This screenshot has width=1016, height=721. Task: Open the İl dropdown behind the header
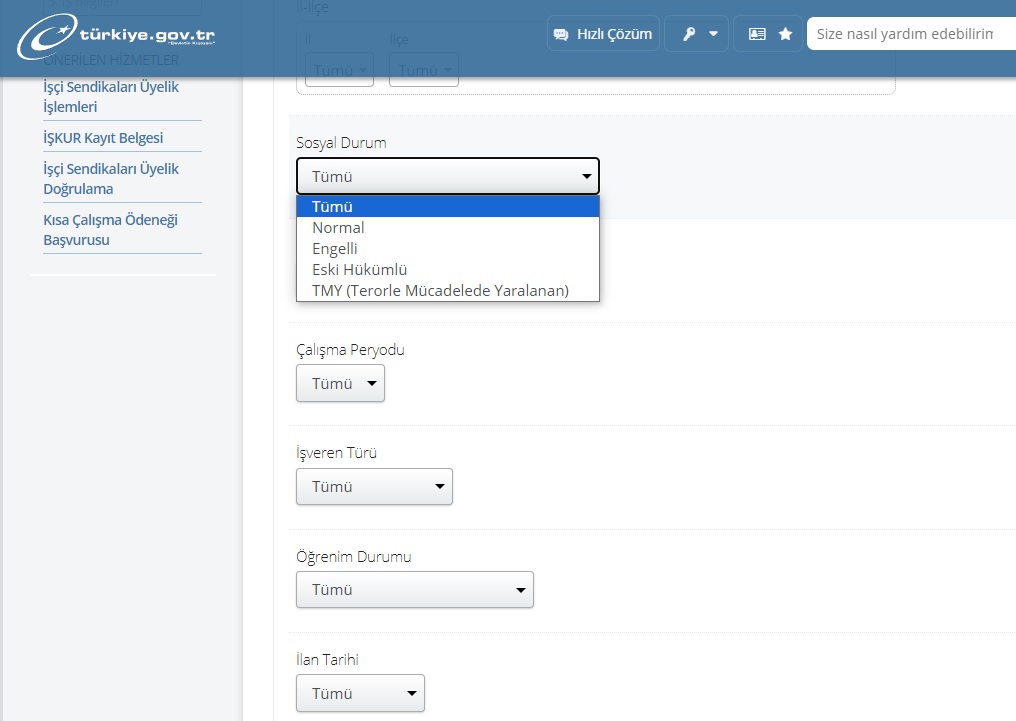340,70
